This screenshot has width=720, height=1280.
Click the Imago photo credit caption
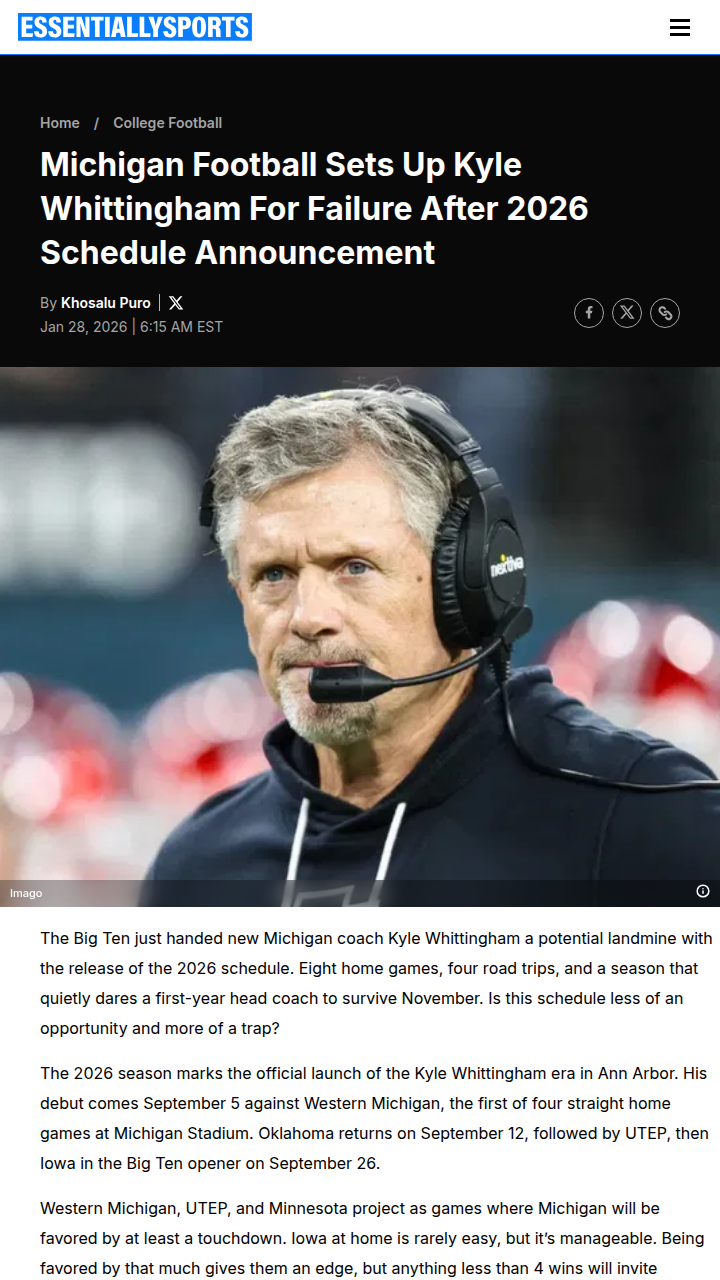pyautogui.click(x=26, y=893)
